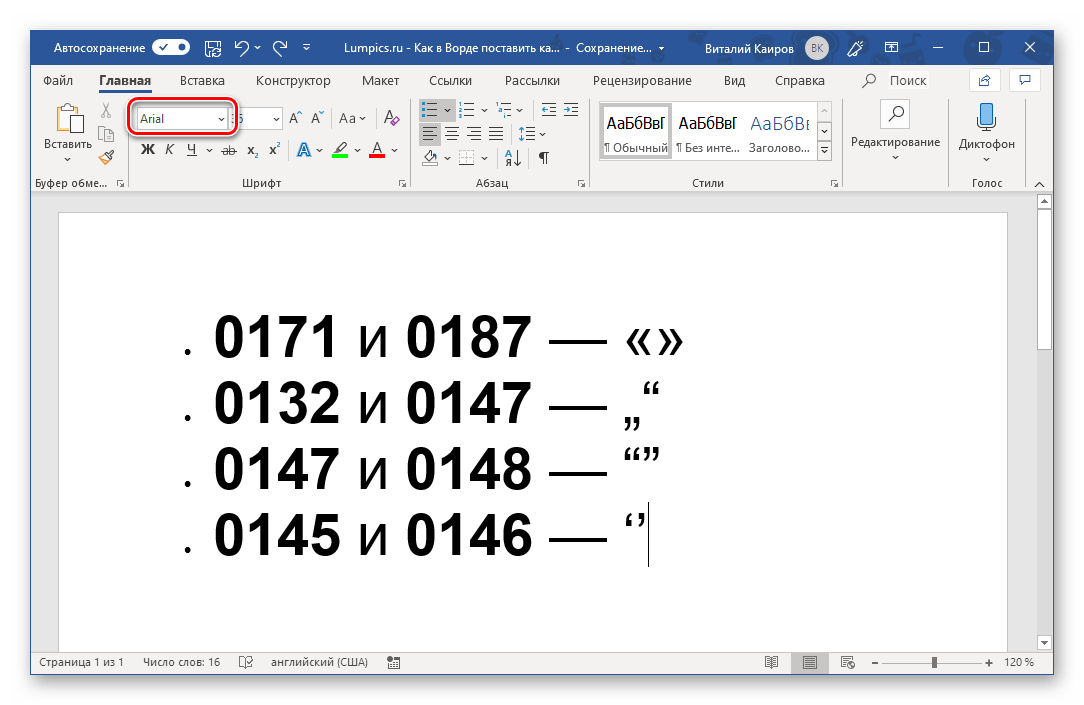The image size is (1084, 705).
Task: Decrease paragraph indent
Action: click(549, 110)
